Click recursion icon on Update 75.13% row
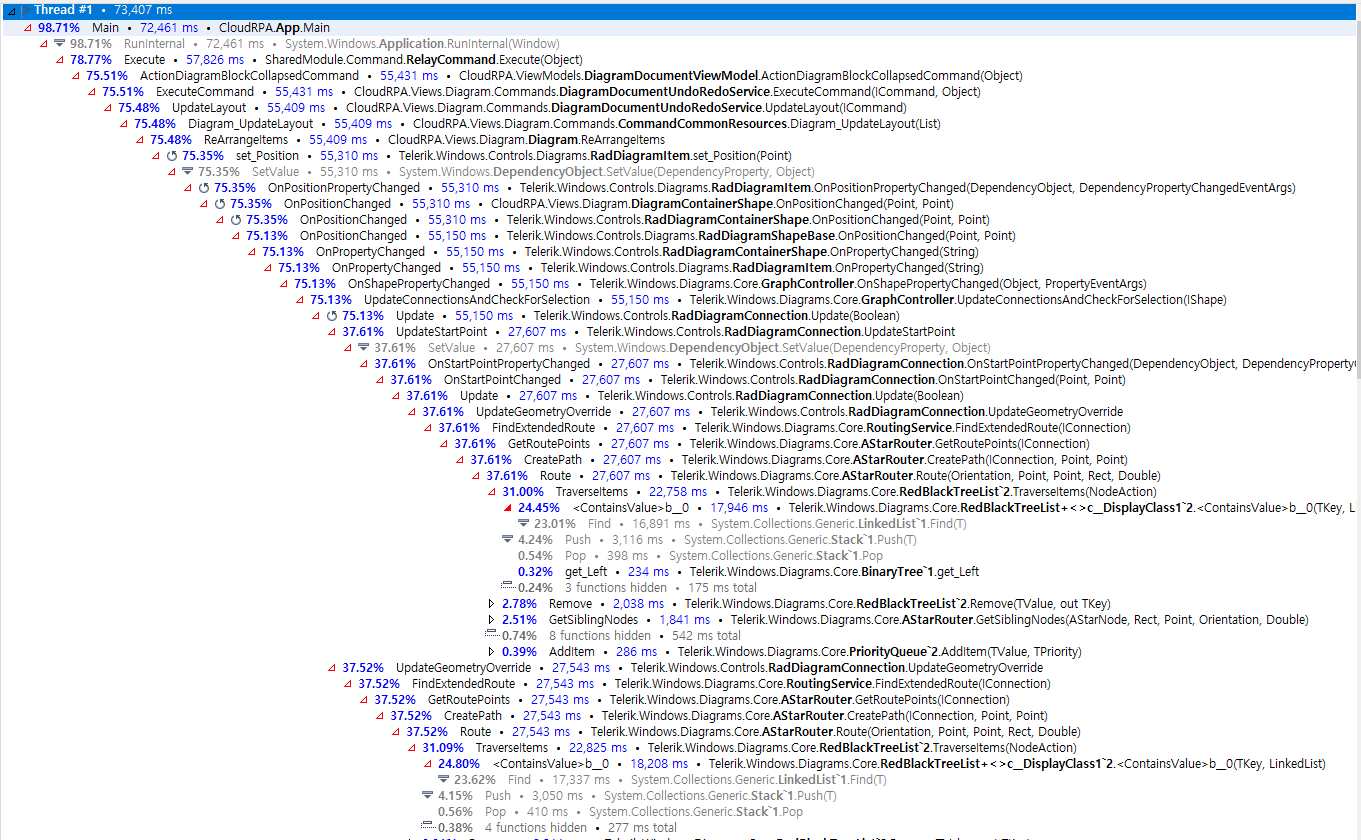The image size is (1361, 840). pyautogui.click(x=331, y=316)
